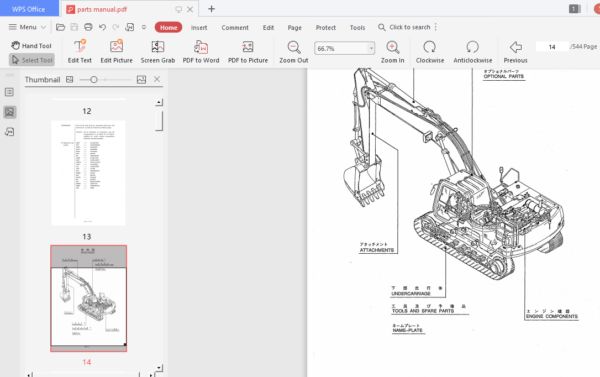This screenshot has width=600, height=377.
Task: Click the Save icon
Action: pyautogui.click(x=74, y=27)
